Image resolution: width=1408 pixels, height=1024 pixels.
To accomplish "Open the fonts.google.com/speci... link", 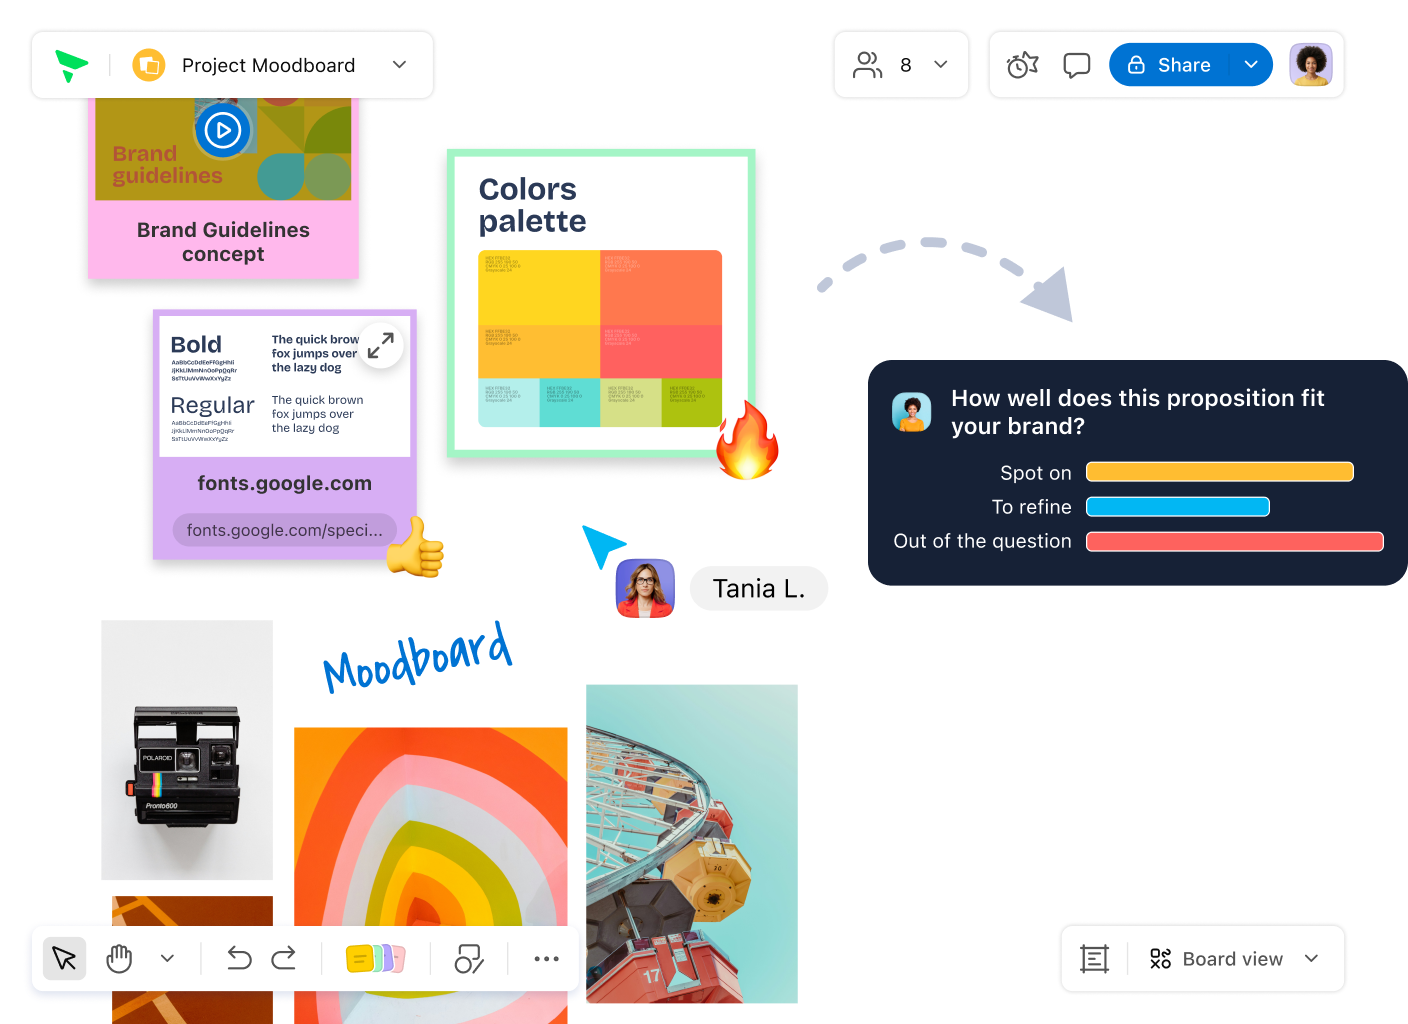I will (285, 530).
